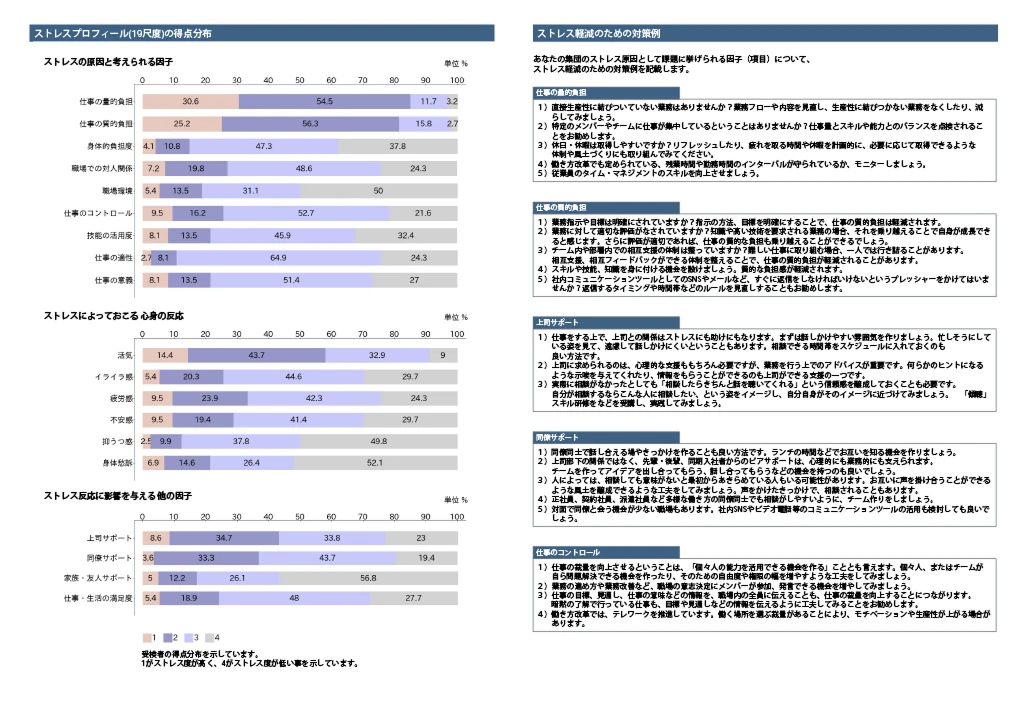Click the intro paragraph starting あなたの集団のストレス原因

click(671, 64)
